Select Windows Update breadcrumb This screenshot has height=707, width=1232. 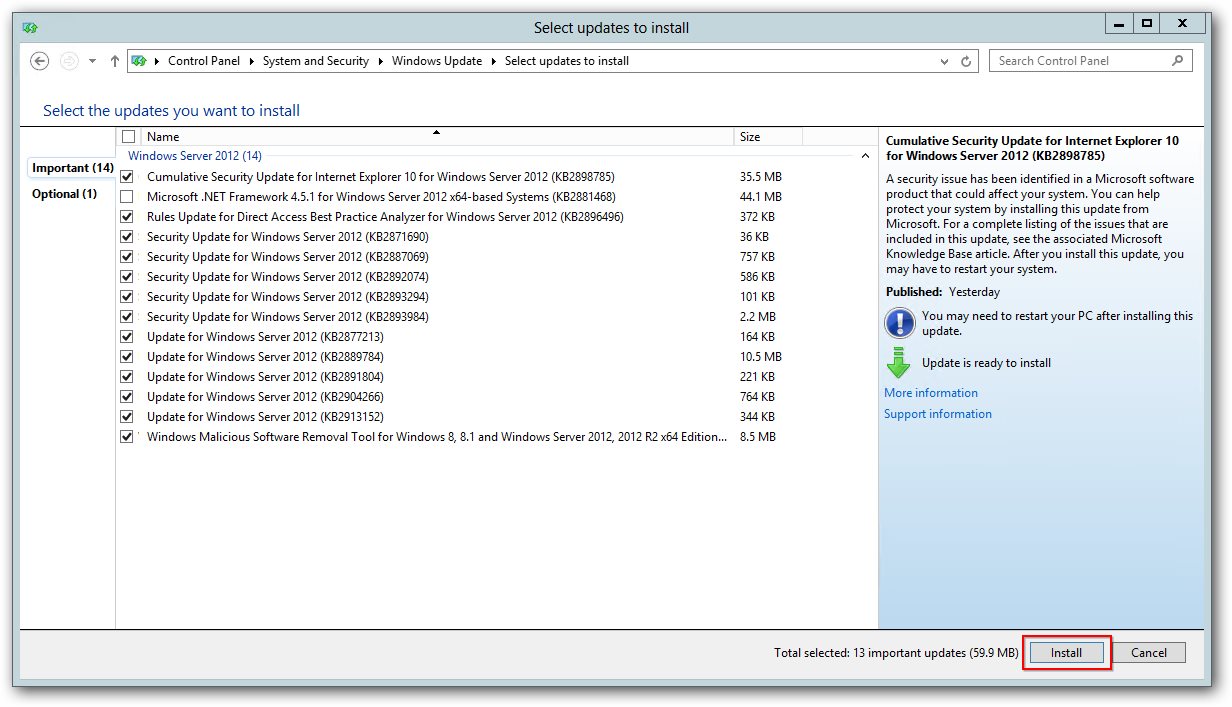pos(437,61)
